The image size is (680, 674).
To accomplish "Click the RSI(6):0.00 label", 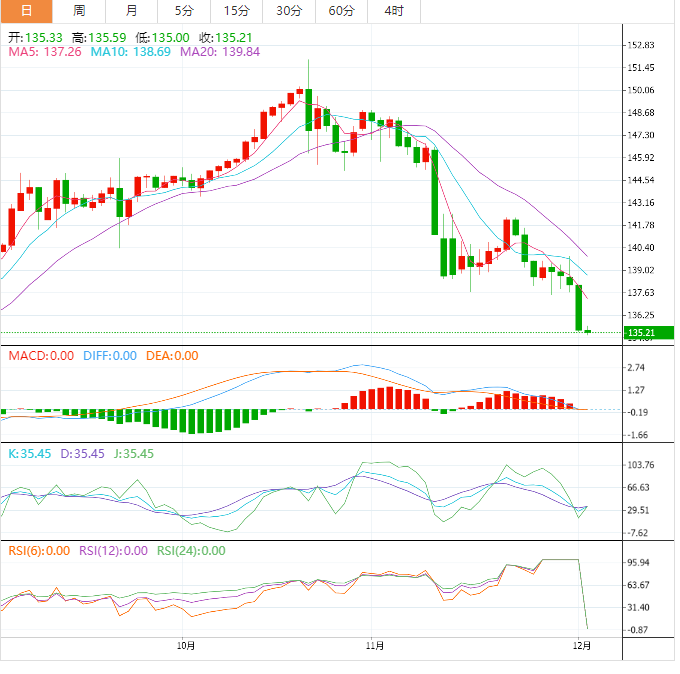I will click(39, 551).
